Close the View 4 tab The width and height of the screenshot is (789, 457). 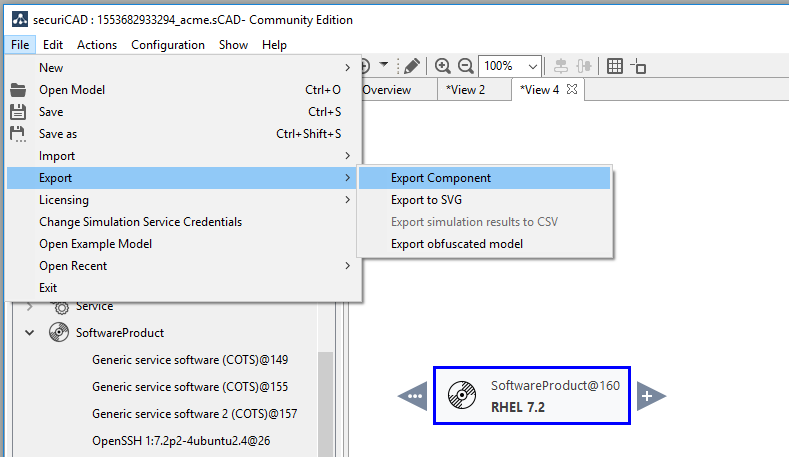click(x=572, y=89)
